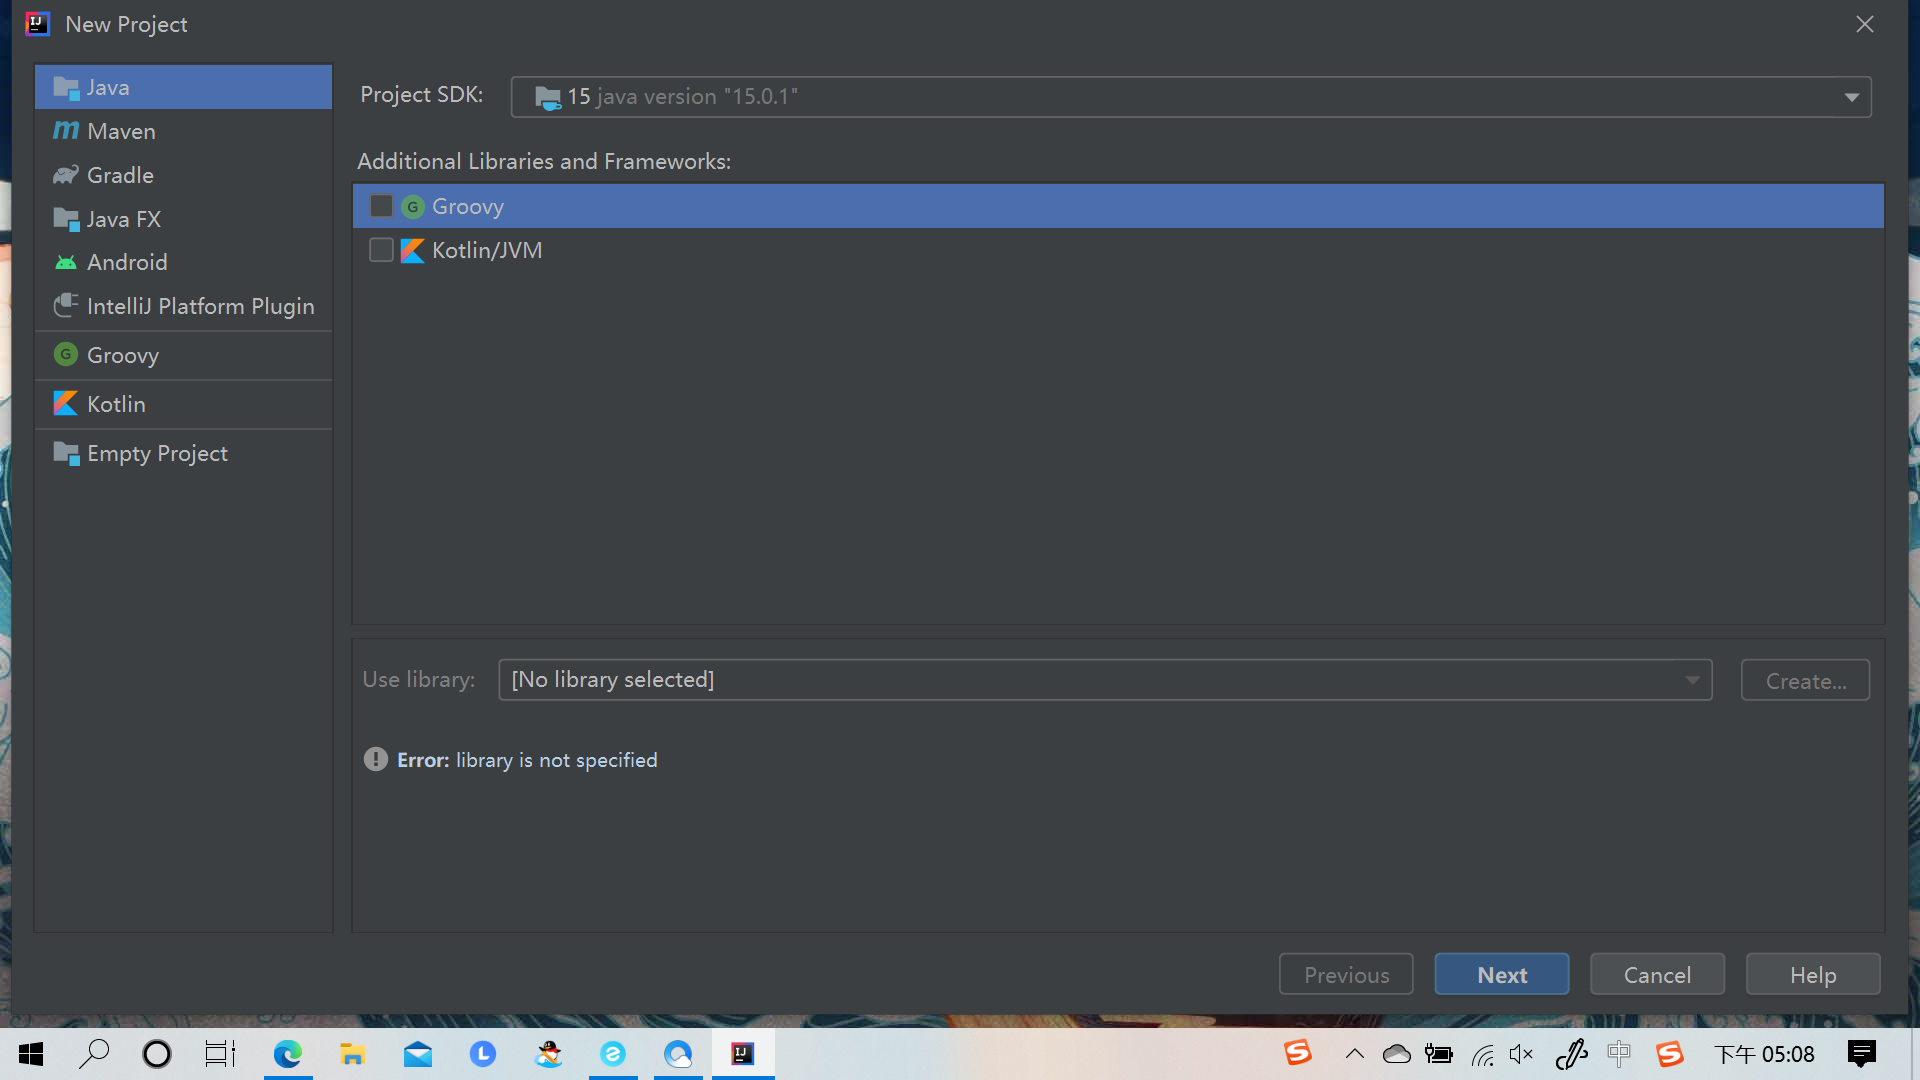Expand the Project SDK version dropdown
The height and width of the screenshot is (1080, 1920).
click(x=1853, y=96)
